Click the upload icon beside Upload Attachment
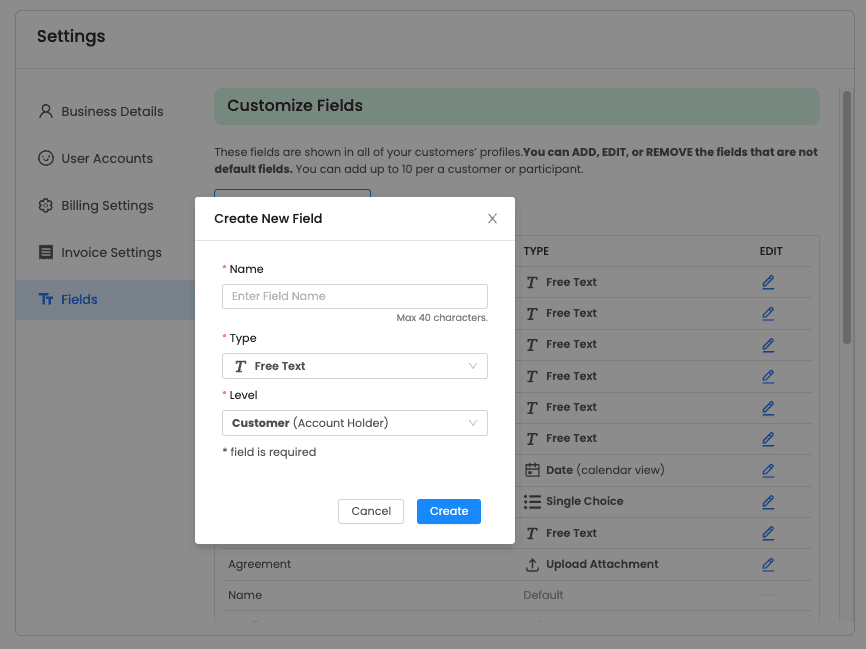Screen dimensions: 866x649 click(x=532, y=564)
